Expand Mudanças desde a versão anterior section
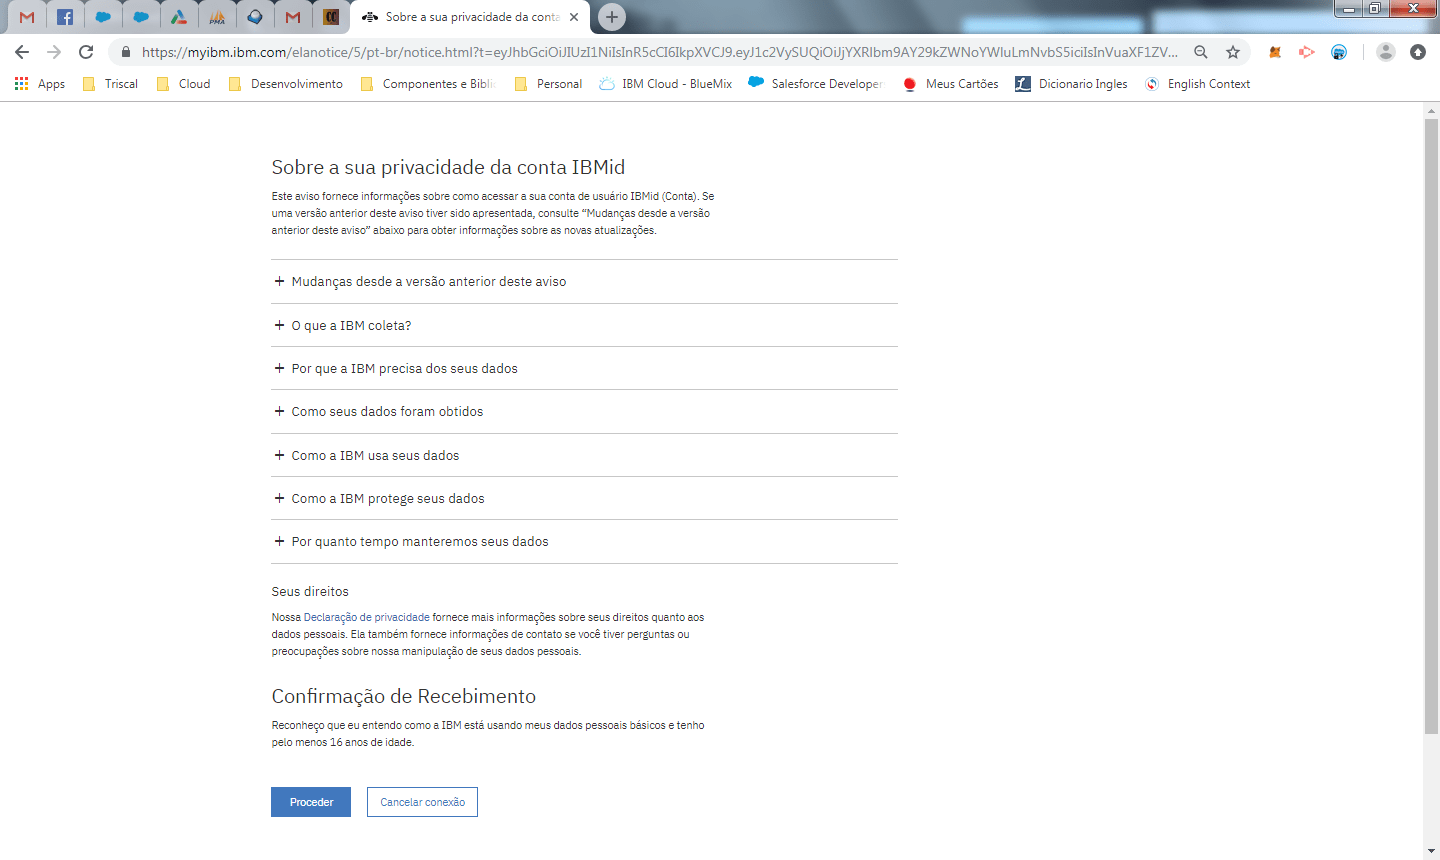This screenshot has width=1440, height=860. [584, 282]
